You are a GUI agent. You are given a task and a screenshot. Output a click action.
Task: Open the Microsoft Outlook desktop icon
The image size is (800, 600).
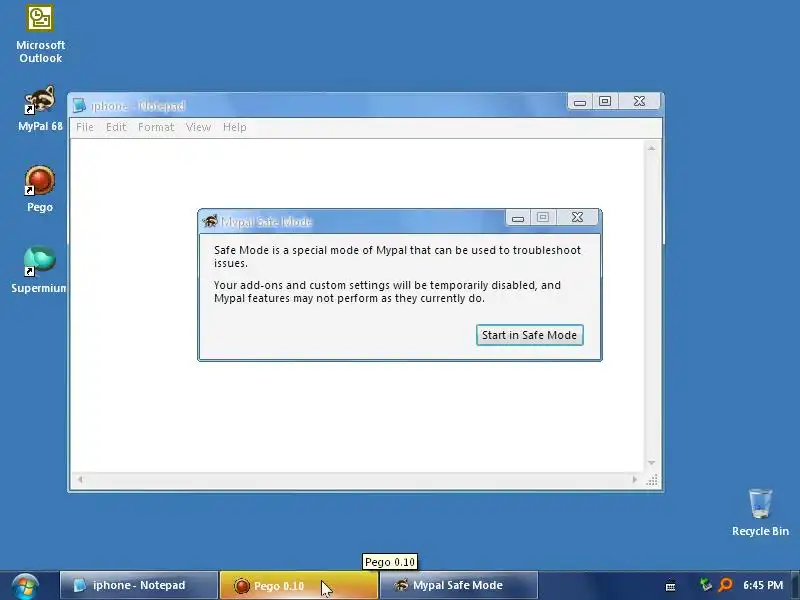[x=40, y=34]
